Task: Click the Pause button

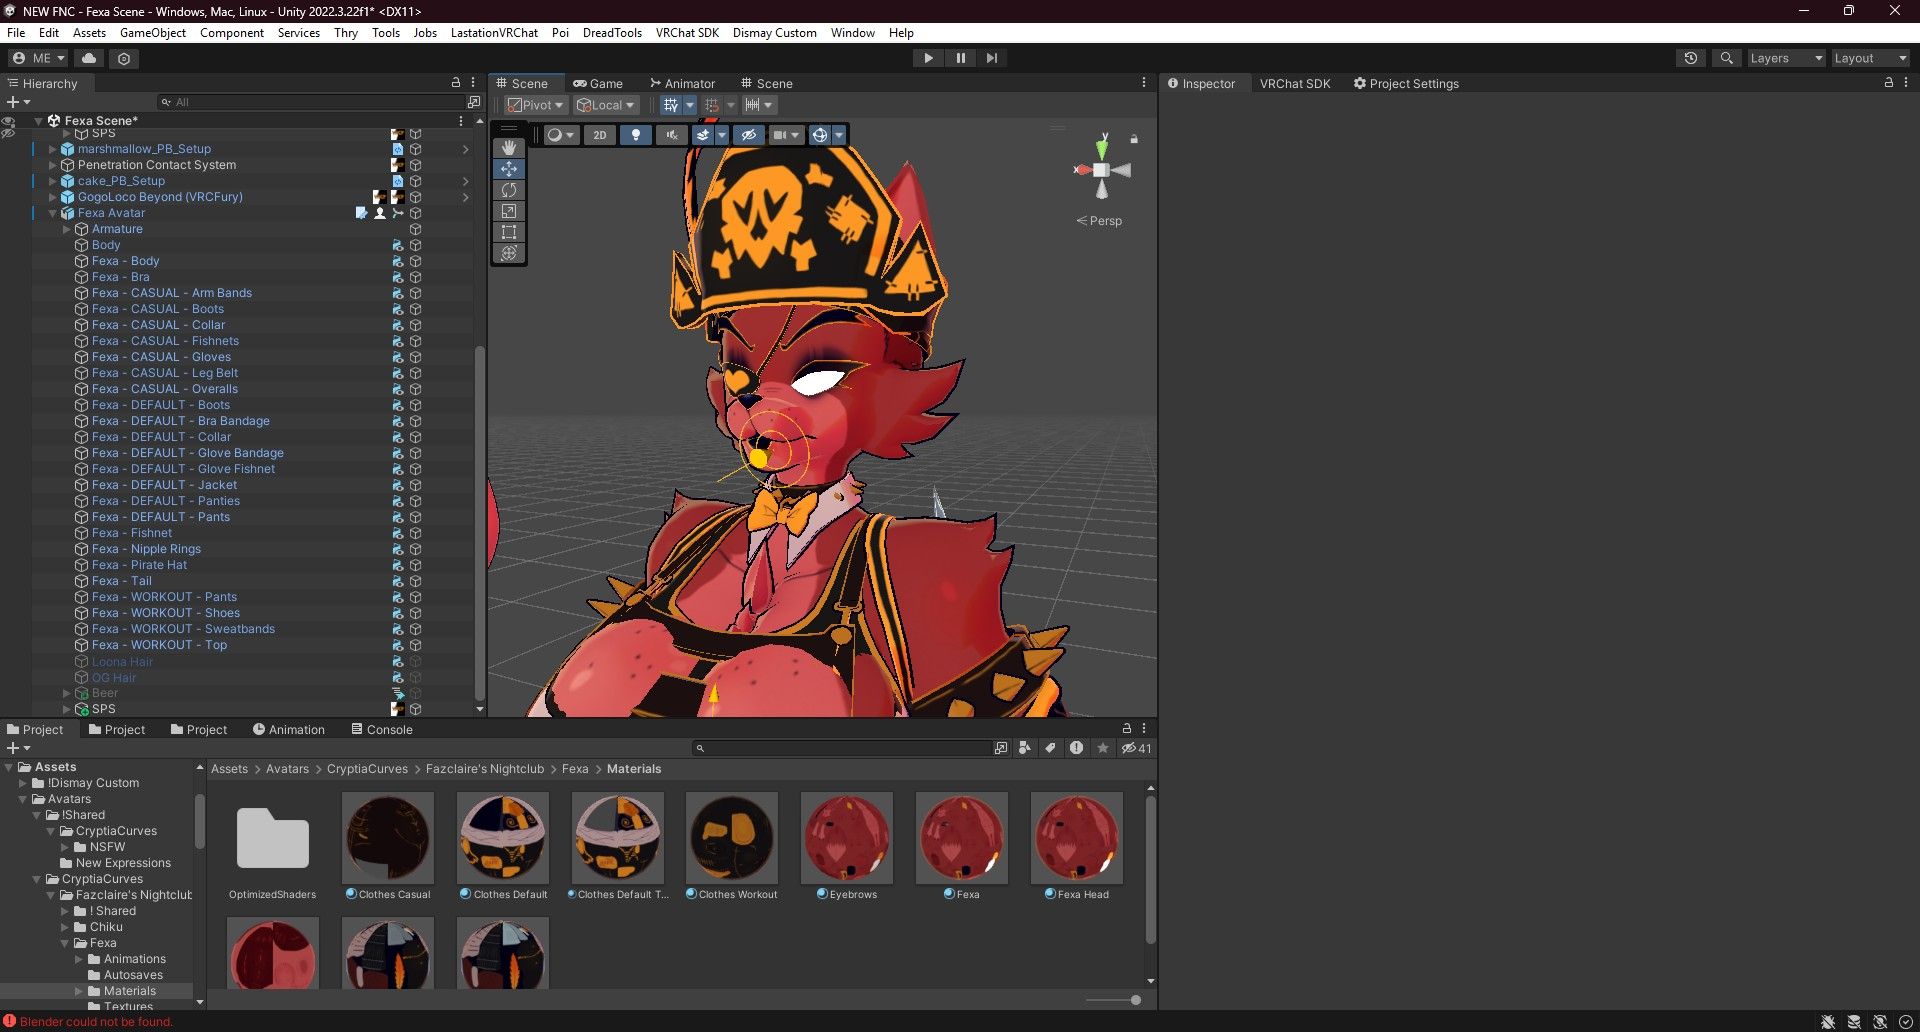Action: click(960, 58)
